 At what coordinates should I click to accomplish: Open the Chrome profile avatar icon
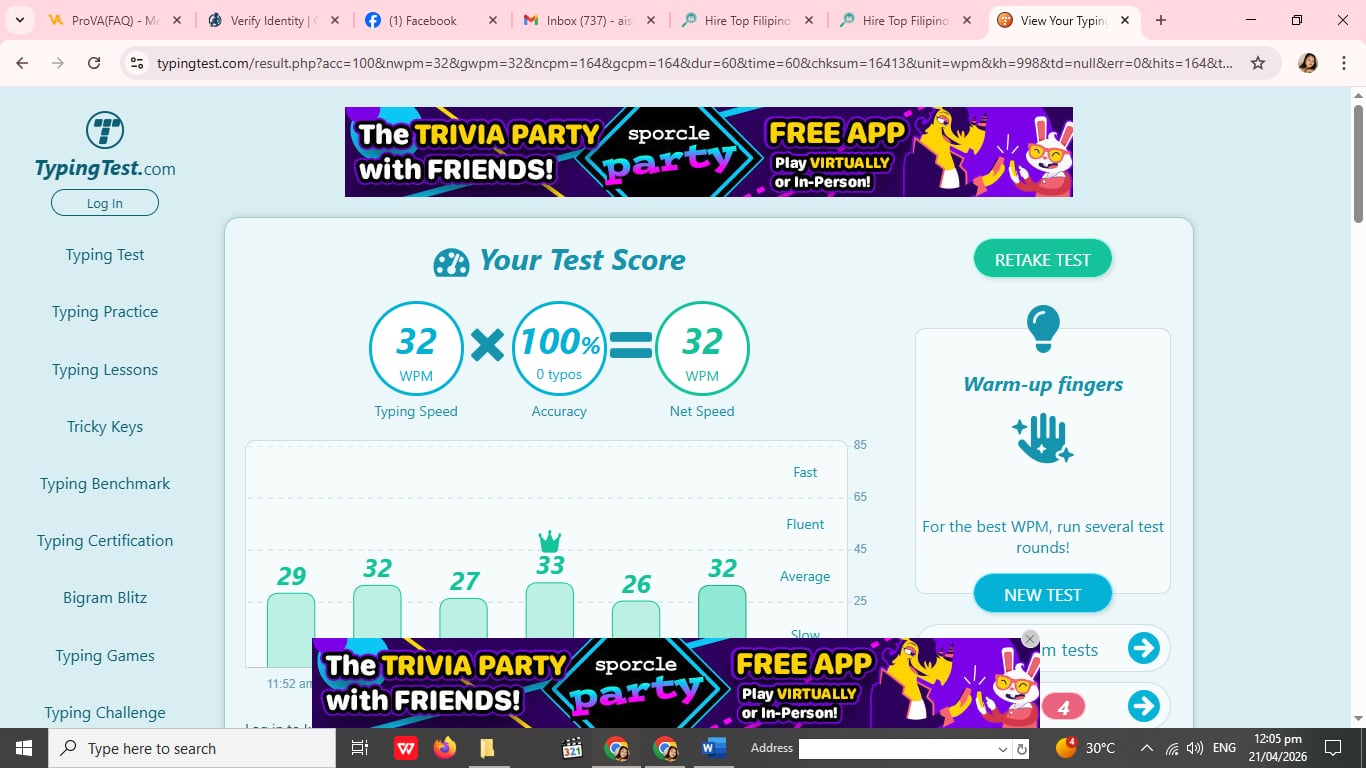point(1308,63)
